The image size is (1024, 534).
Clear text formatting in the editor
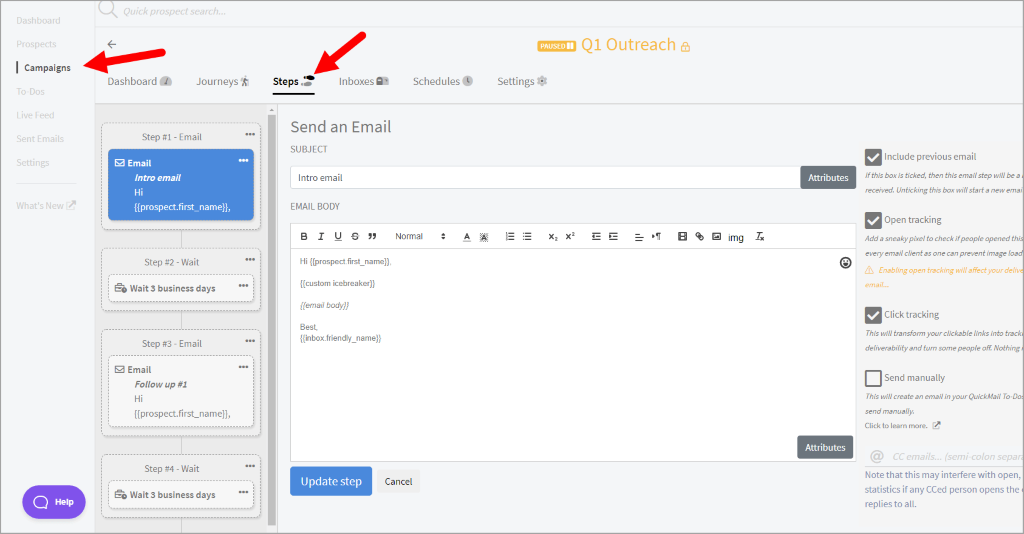[760, 236]
